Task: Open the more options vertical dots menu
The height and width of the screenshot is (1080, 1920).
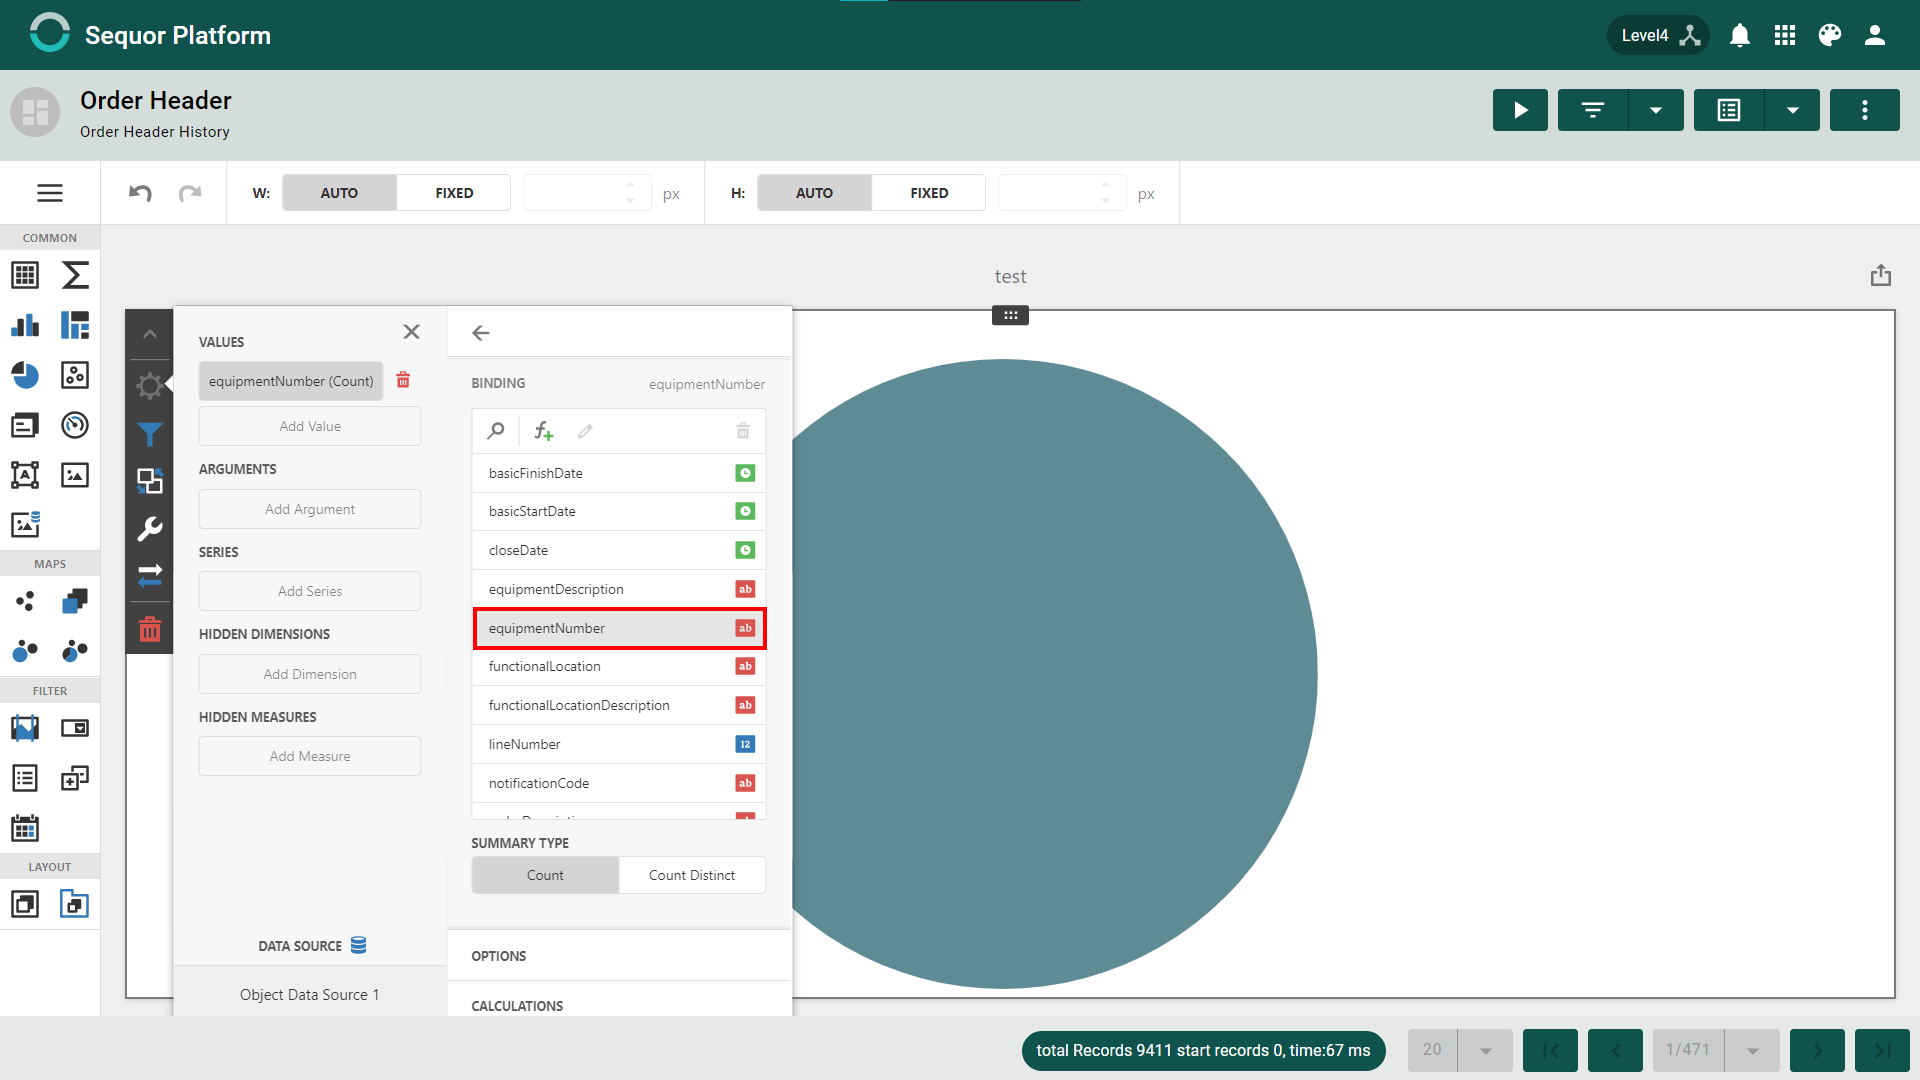Action: [x=1865, y=110]
